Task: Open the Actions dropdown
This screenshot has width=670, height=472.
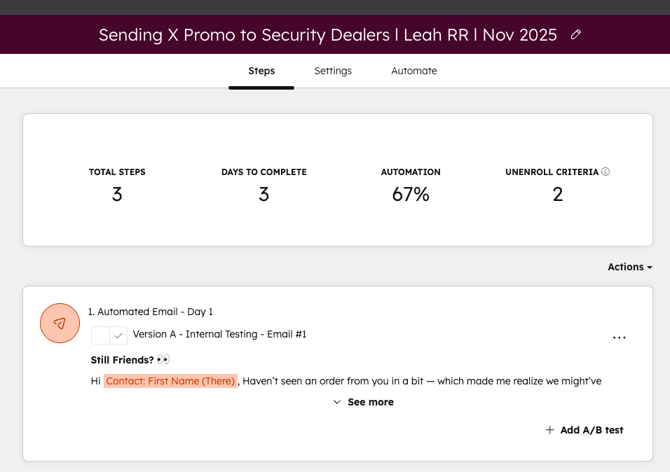Action: 629,267
